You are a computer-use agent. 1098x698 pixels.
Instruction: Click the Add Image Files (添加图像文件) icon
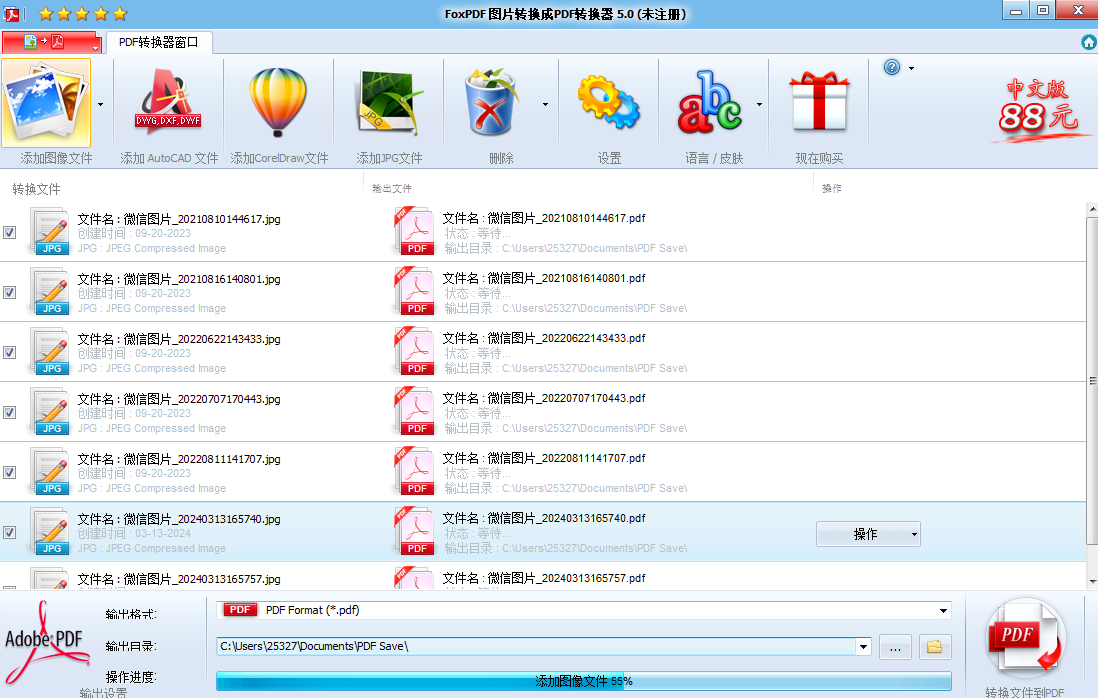pyautogui.click(x=46, y=103)
